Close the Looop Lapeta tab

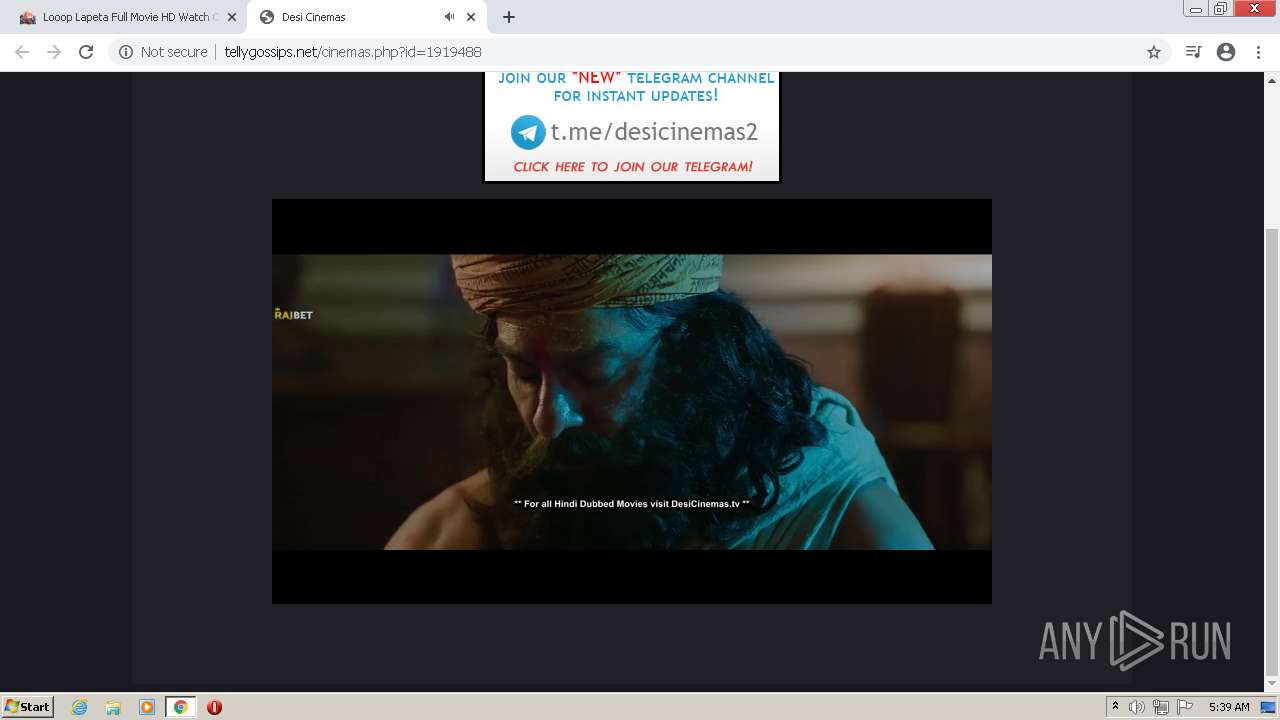pos(231,17)
